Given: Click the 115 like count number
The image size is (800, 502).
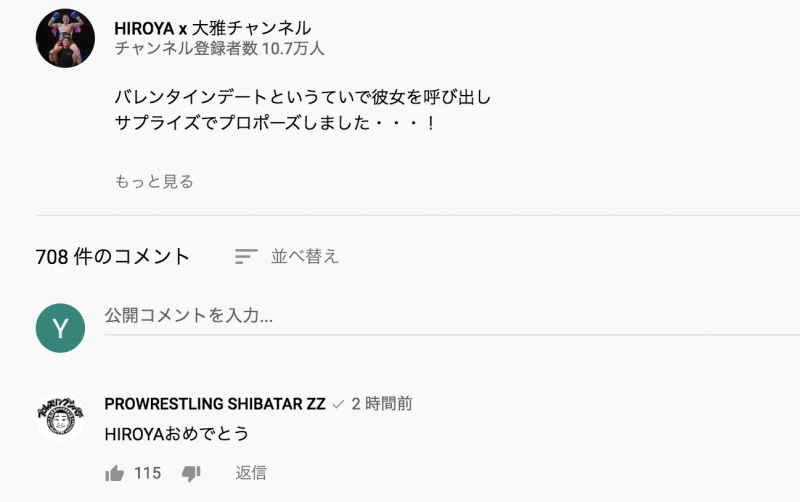Looking at the screenshot, I should pos(147,473).
